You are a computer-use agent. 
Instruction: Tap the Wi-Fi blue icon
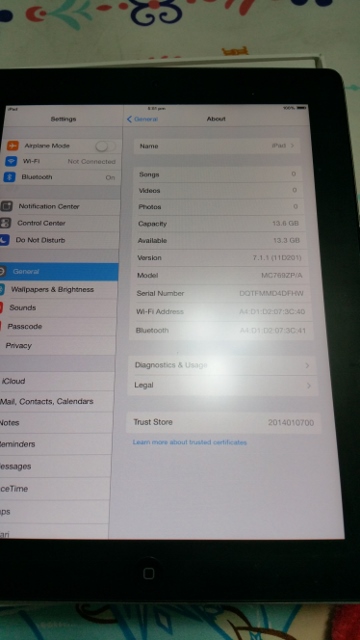click(11, 161)
